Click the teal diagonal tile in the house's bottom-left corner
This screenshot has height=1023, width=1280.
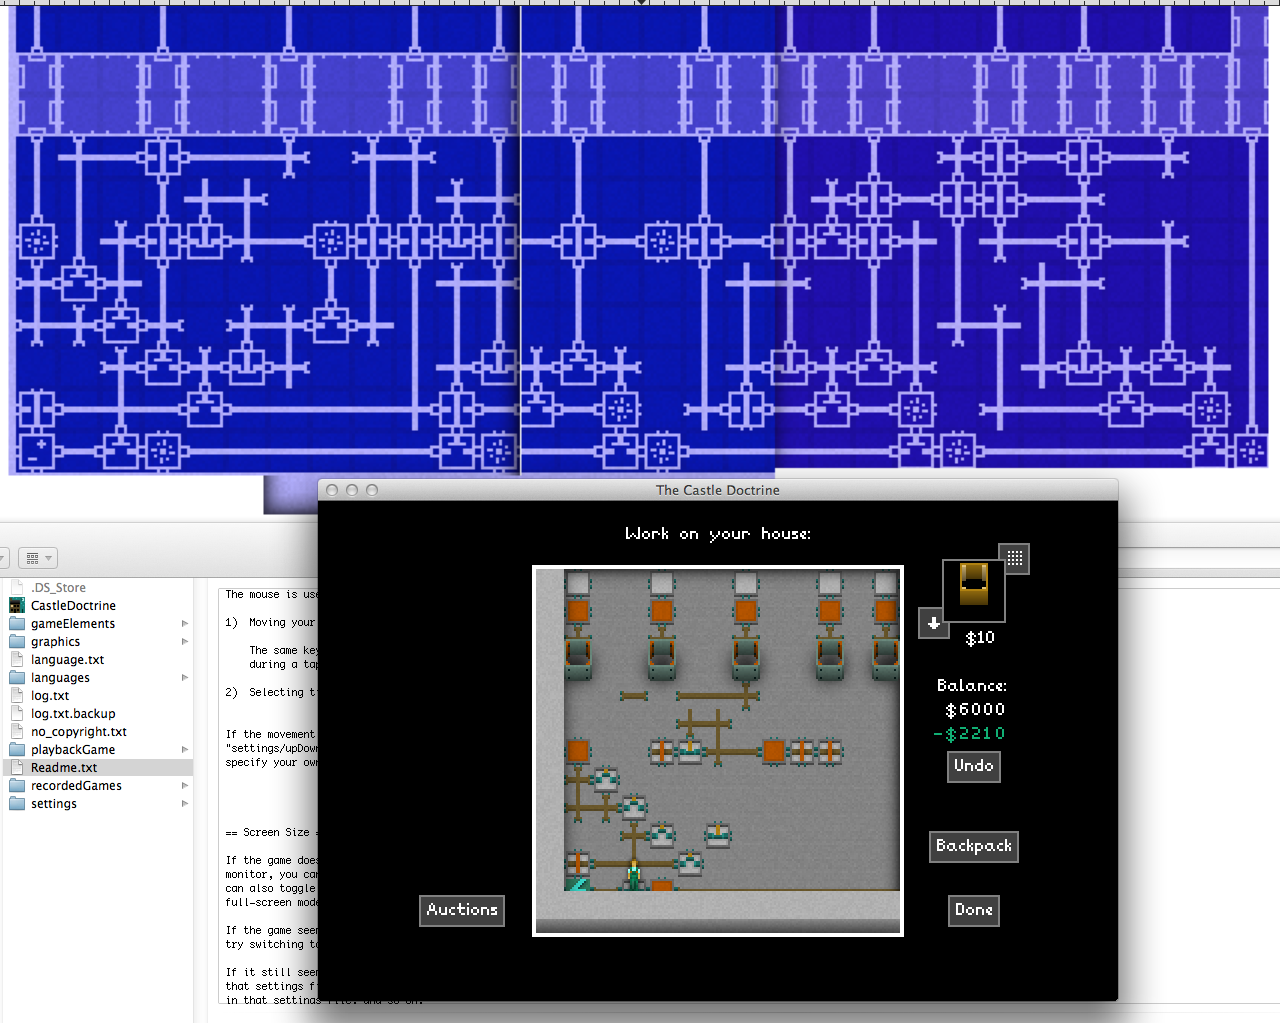[x=577, y=884]
